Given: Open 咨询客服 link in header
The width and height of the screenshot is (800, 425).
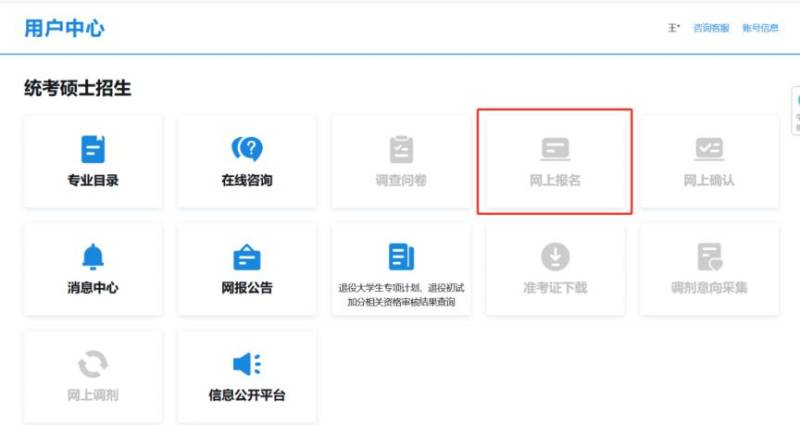Looking at the screenshot, I should pyautogui.click(x=711, y=28).
